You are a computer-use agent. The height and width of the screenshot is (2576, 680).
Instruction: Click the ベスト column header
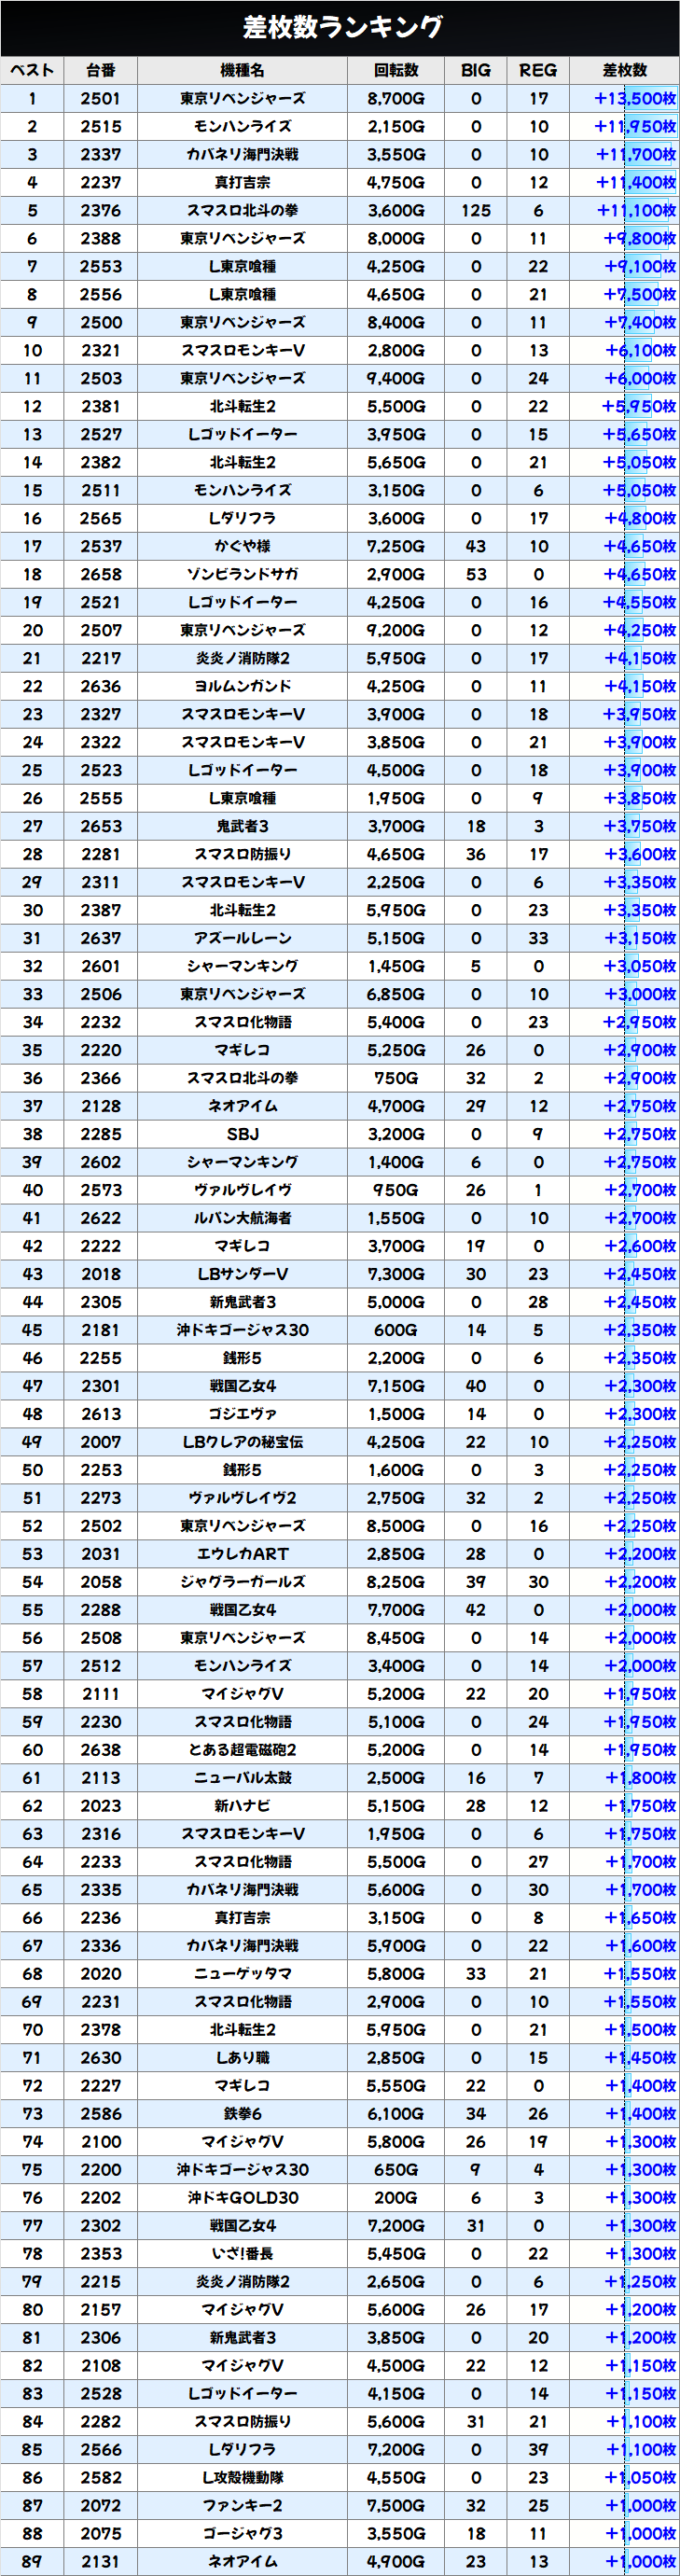coord(32,70)
